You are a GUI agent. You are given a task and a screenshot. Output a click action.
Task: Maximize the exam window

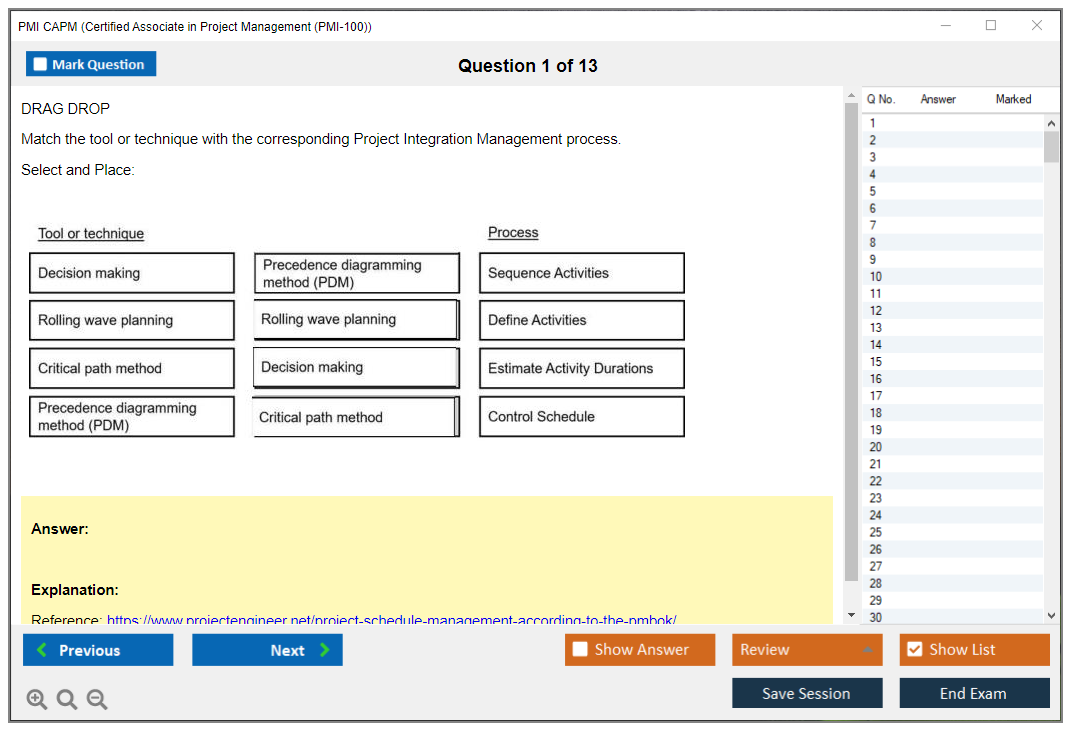tap(991, 26)
